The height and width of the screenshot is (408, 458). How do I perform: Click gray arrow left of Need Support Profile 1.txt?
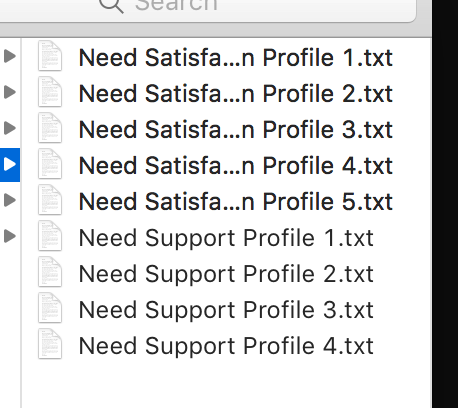pyautogui.click(x=10, y=236)
